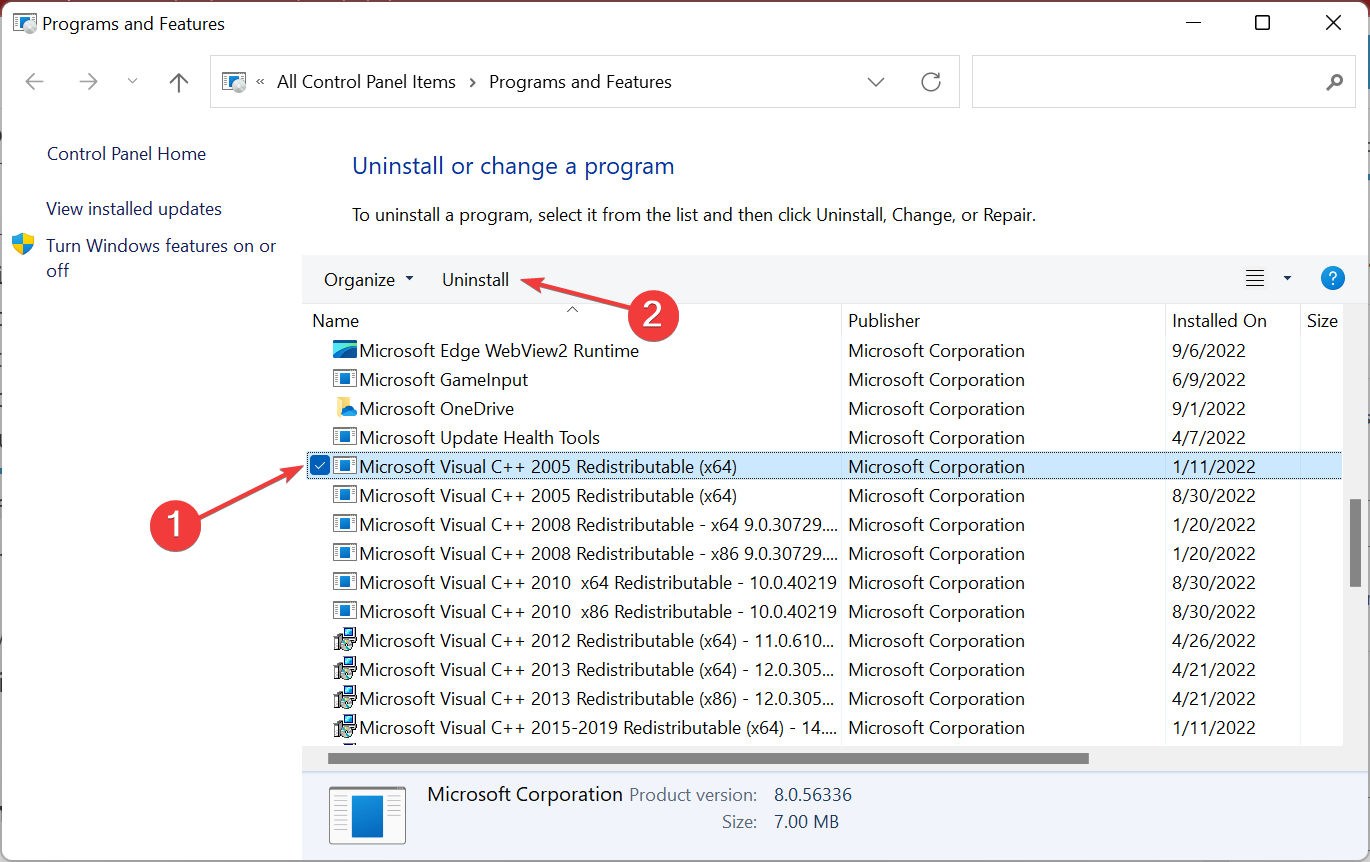Viewport: 1370px width, 862px height.
Task: Click installer icon of Visual C++ 2012 x64
Action: [345, 640]
